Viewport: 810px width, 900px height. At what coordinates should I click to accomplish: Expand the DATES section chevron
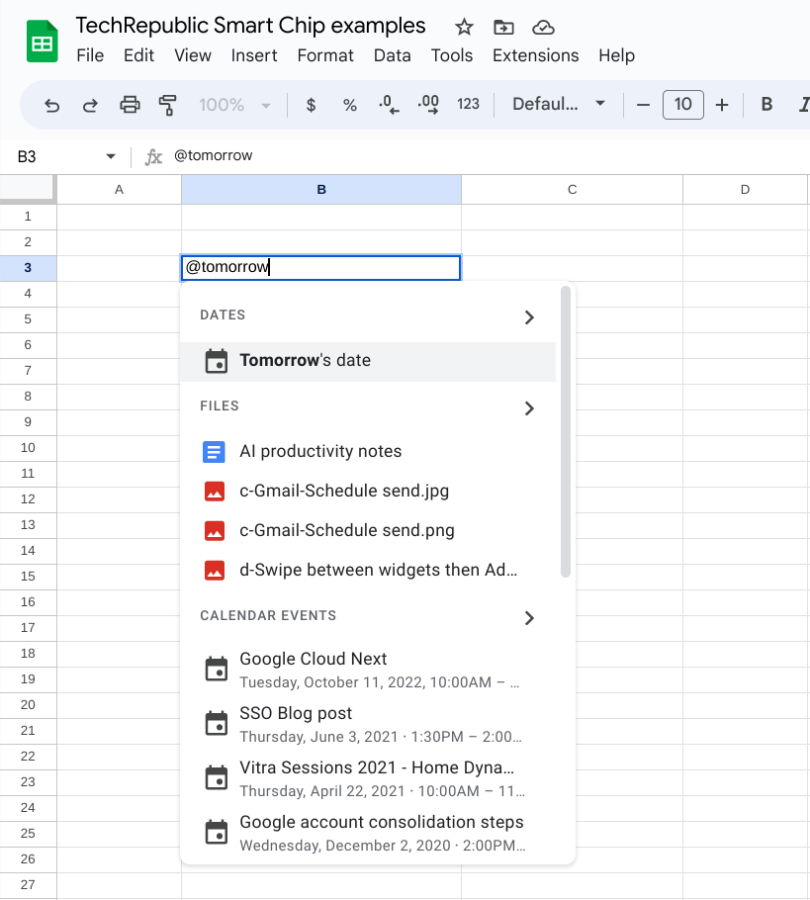(529, 315)
